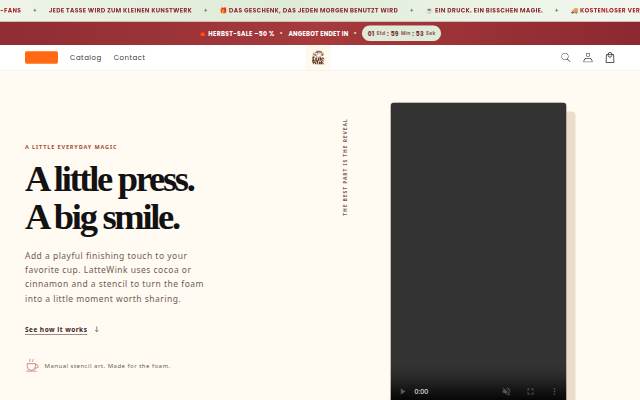The image size is (640, 400).
Task: Click the video 0:00 time display
Action: tap(421, 391)
